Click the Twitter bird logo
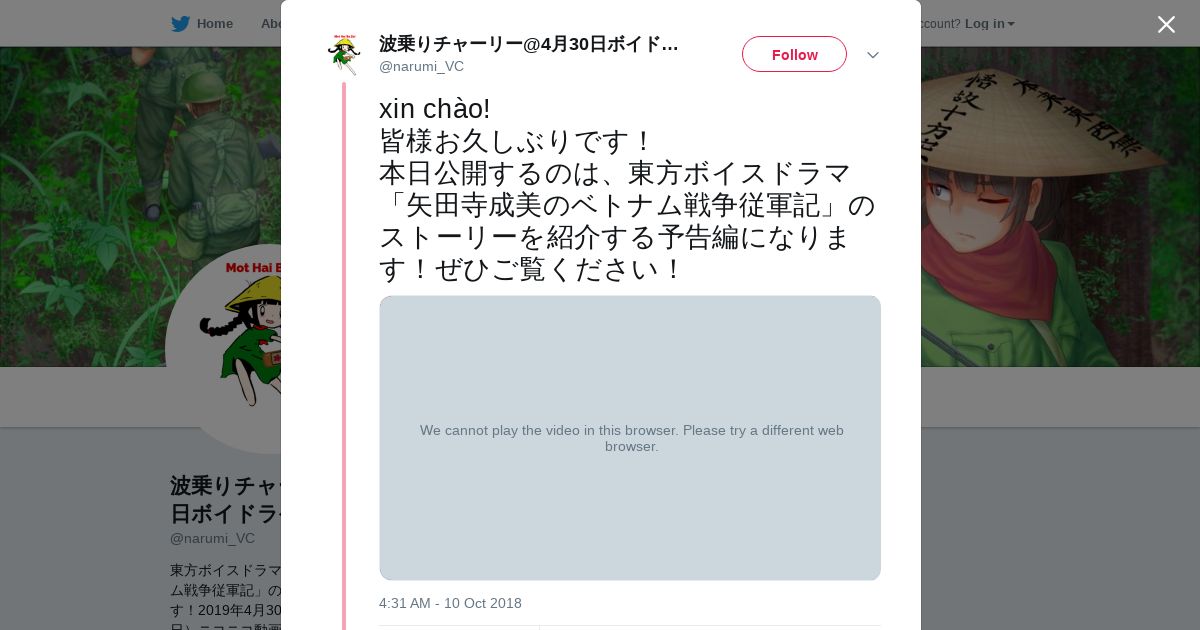The width and height of the screenshot is (1200, 630). click(180, 24)
